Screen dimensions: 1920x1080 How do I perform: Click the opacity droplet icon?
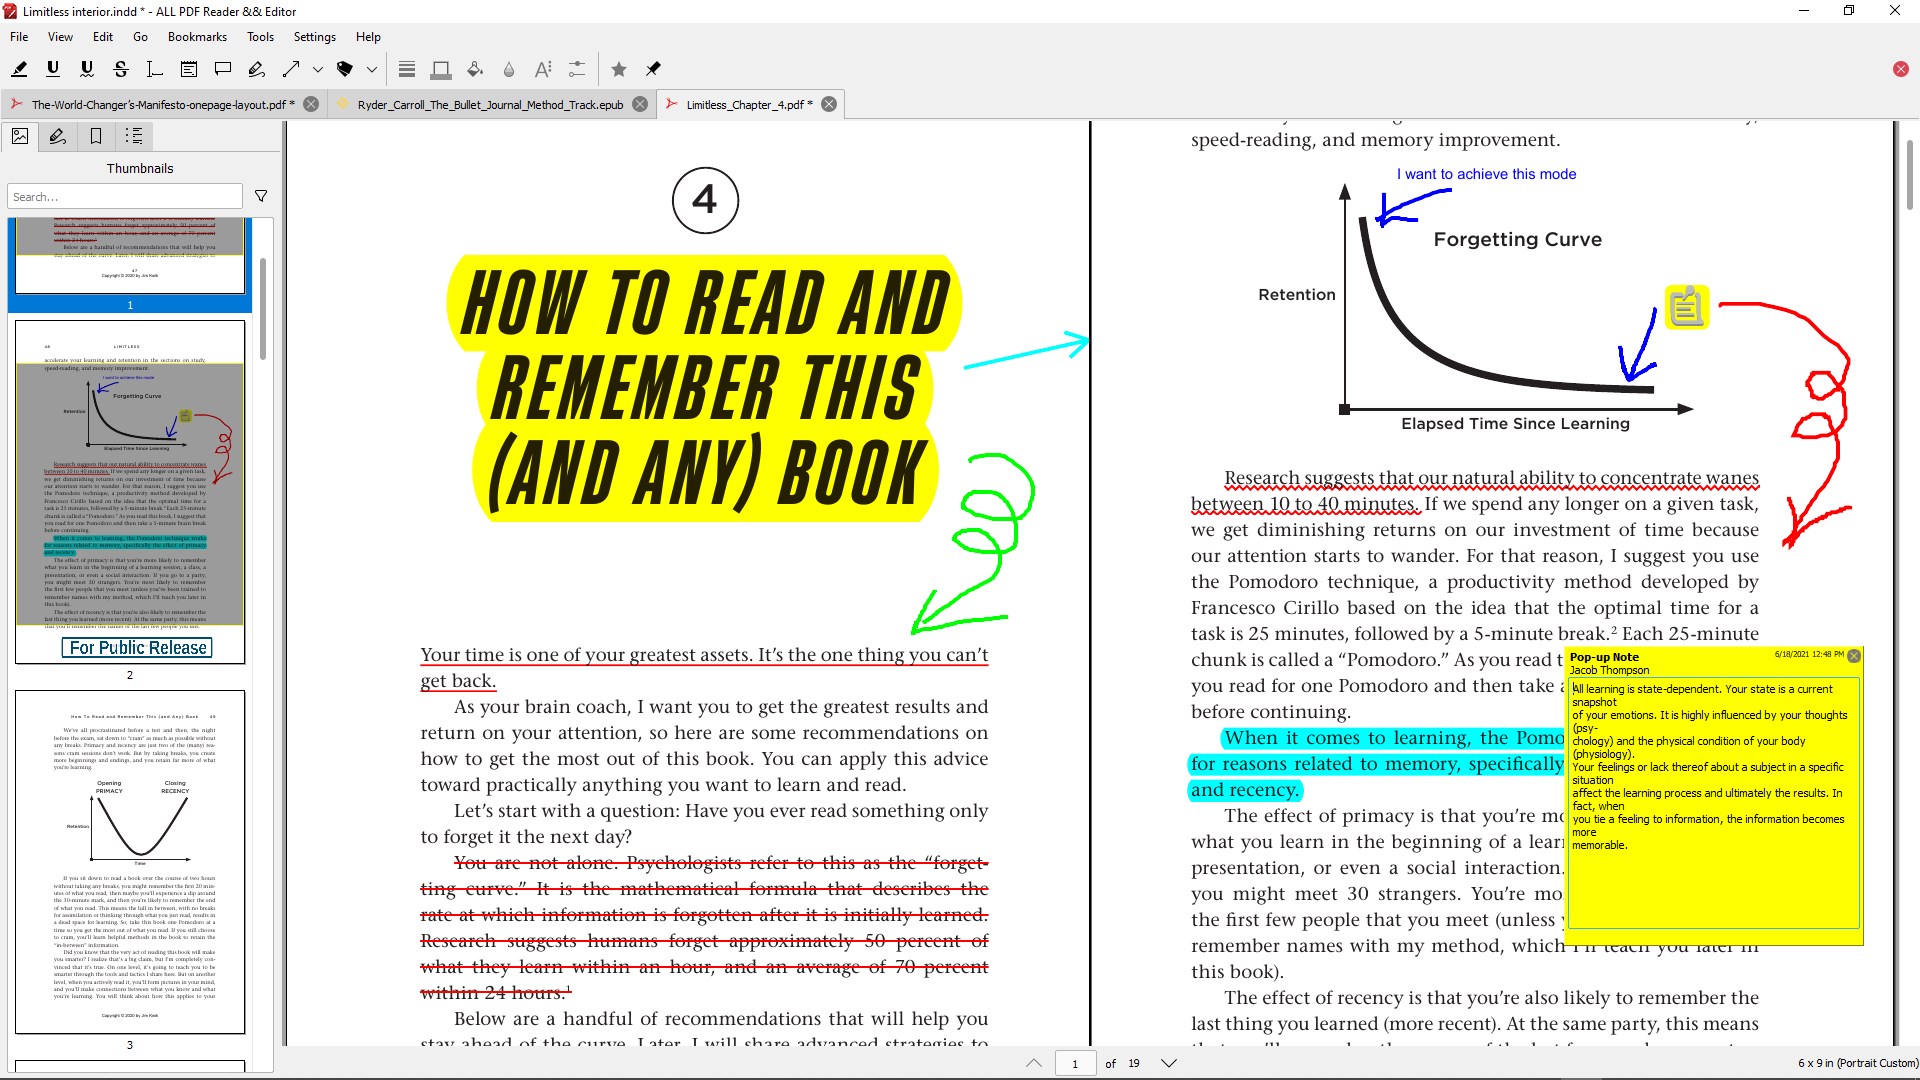point(509,69)
